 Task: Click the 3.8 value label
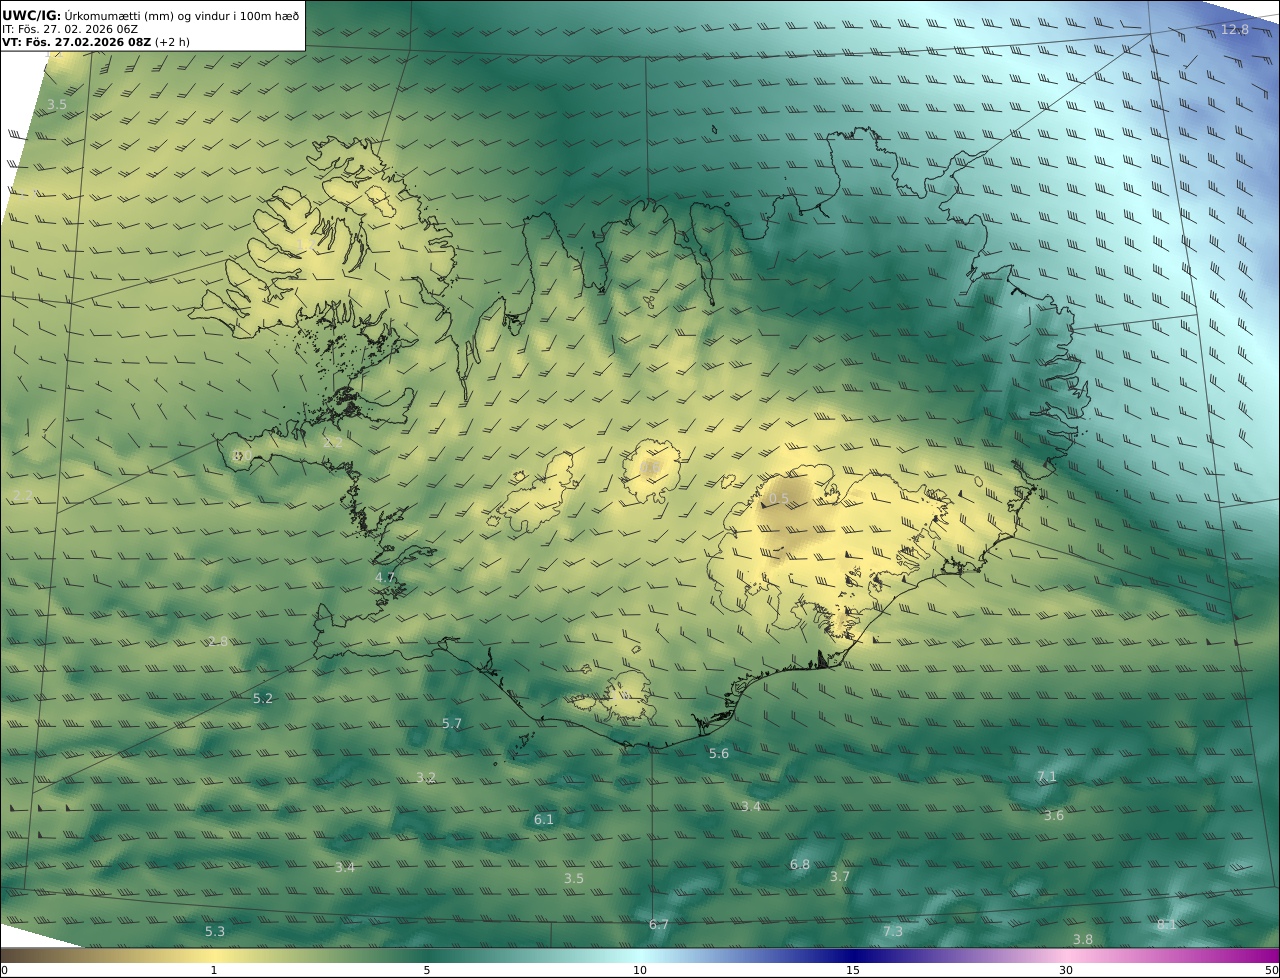pos(1083,939)
